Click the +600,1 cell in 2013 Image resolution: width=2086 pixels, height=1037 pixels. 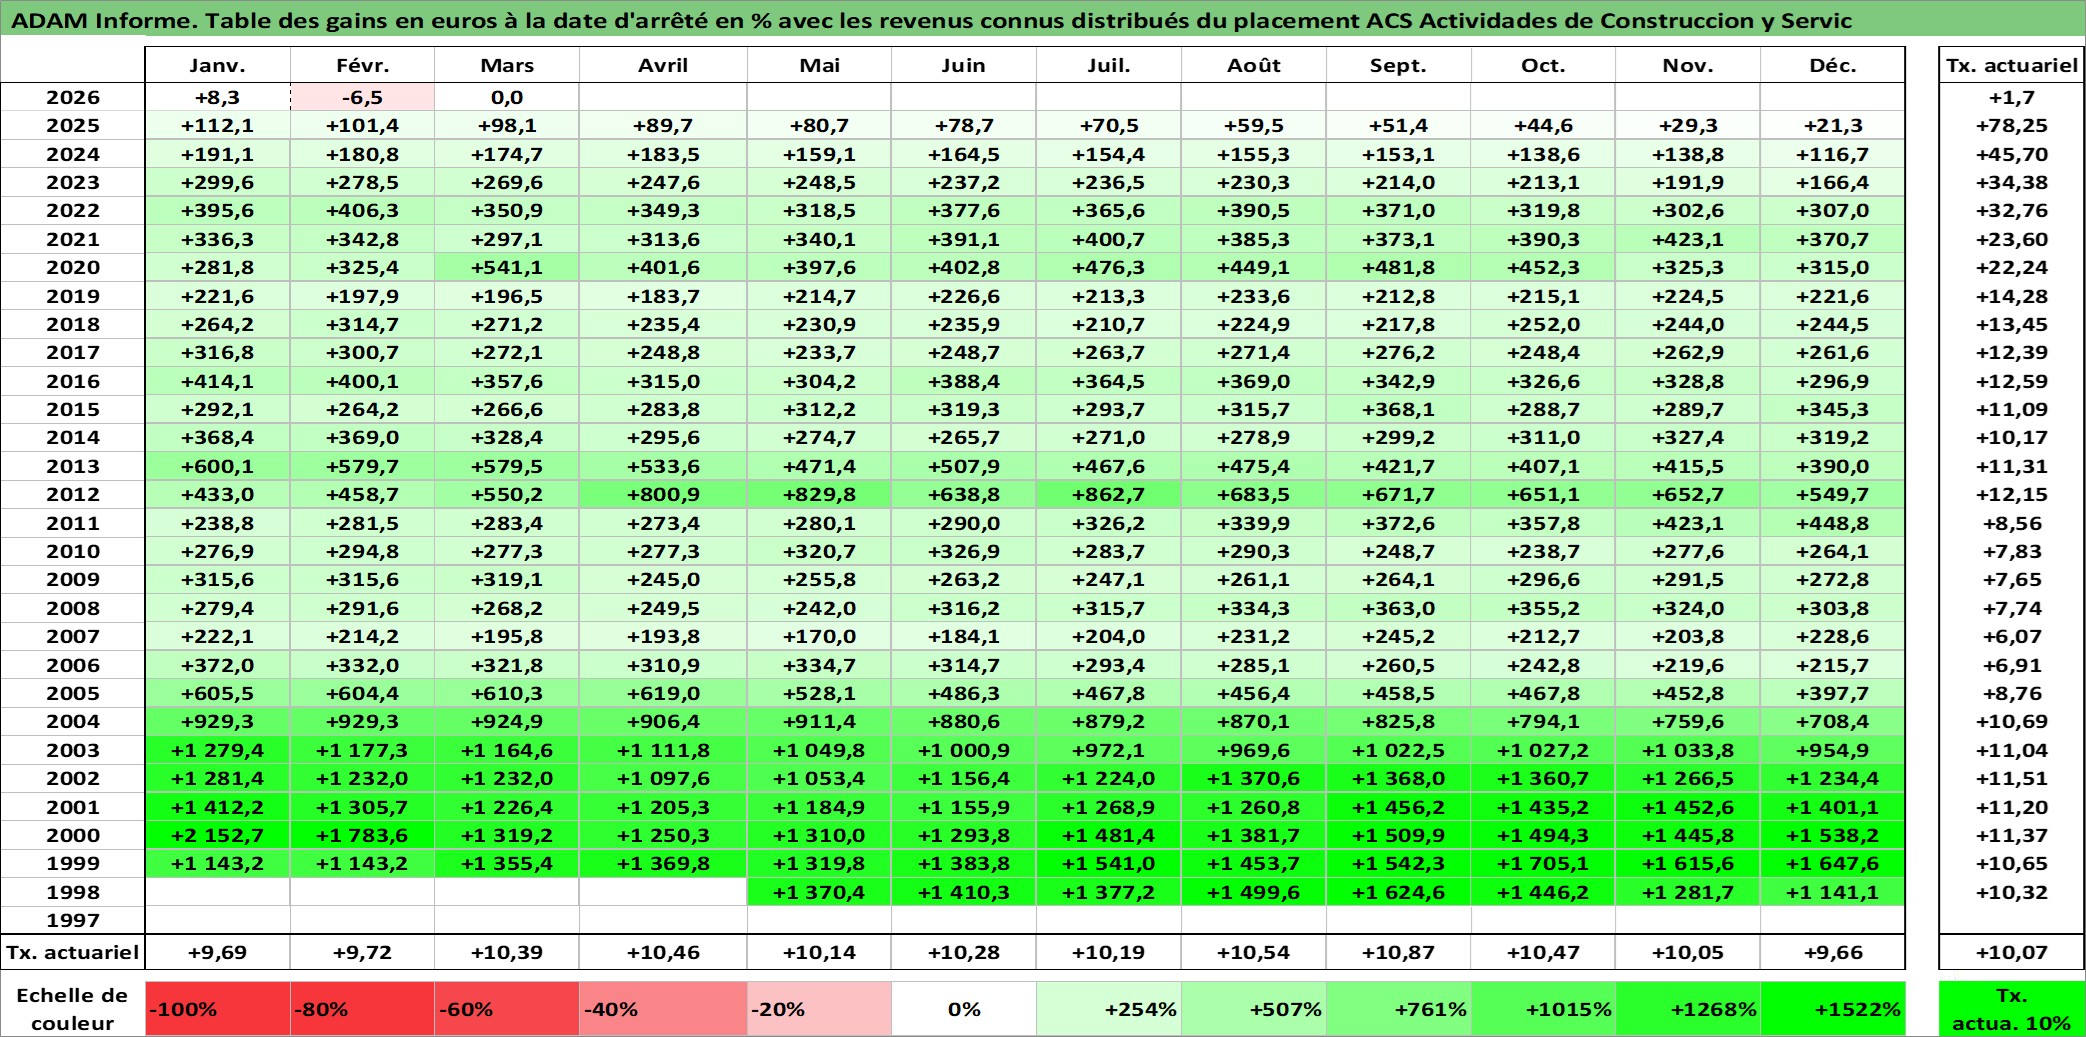[x=218, y=466]
